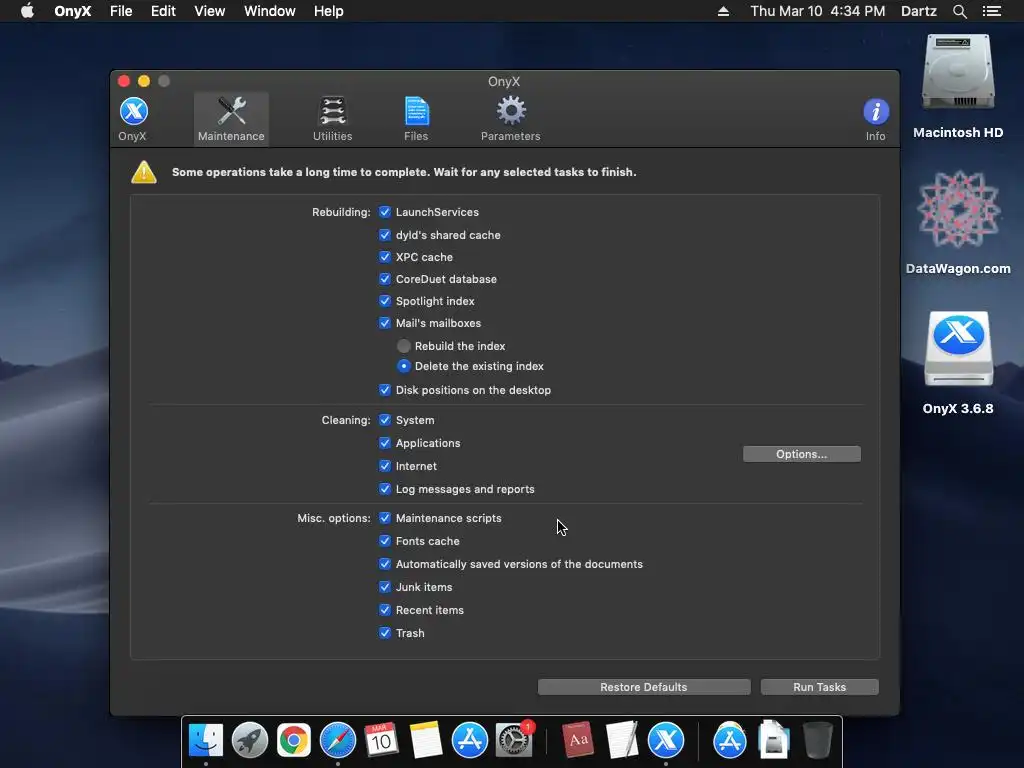This screenshot has height=768, width=1024.
Task: Toggle Disk positions on the desktop
Action: coord(385,390)
